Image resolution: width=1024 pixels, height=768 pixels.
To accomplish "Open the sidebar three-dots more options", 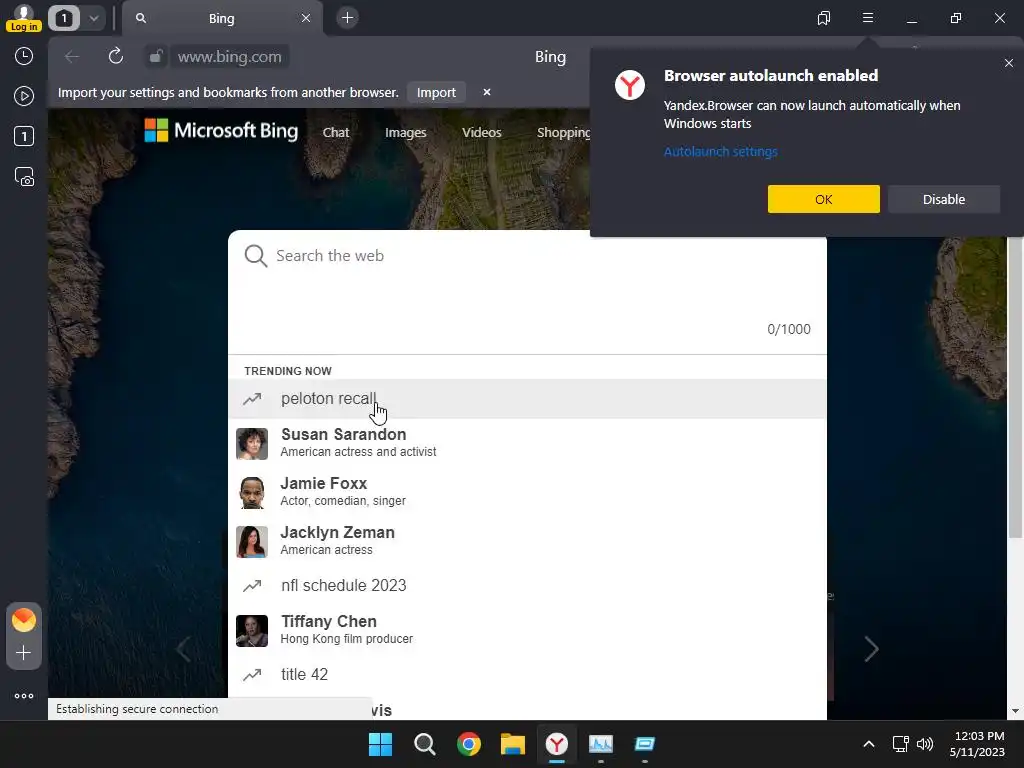I will click(24, 696).
